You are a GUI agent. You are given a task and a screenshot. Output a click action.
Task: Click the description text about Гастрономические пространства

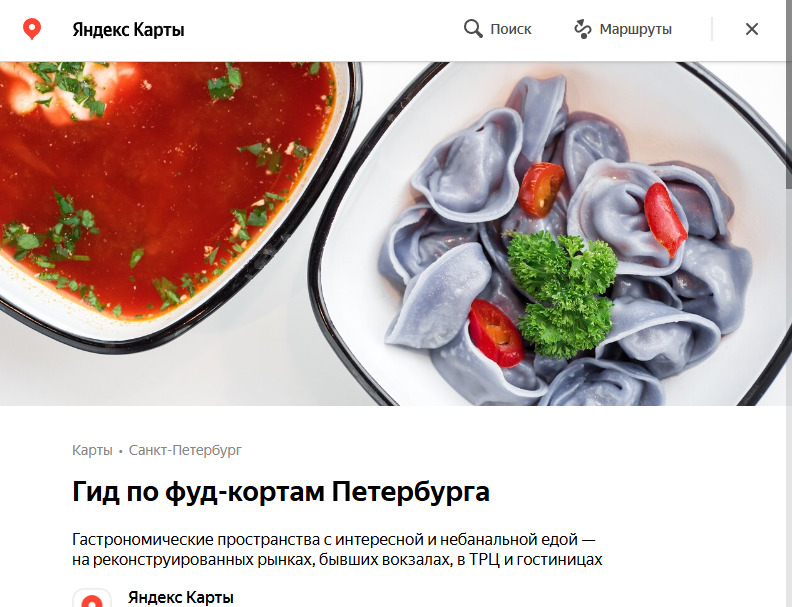(337, 549)
